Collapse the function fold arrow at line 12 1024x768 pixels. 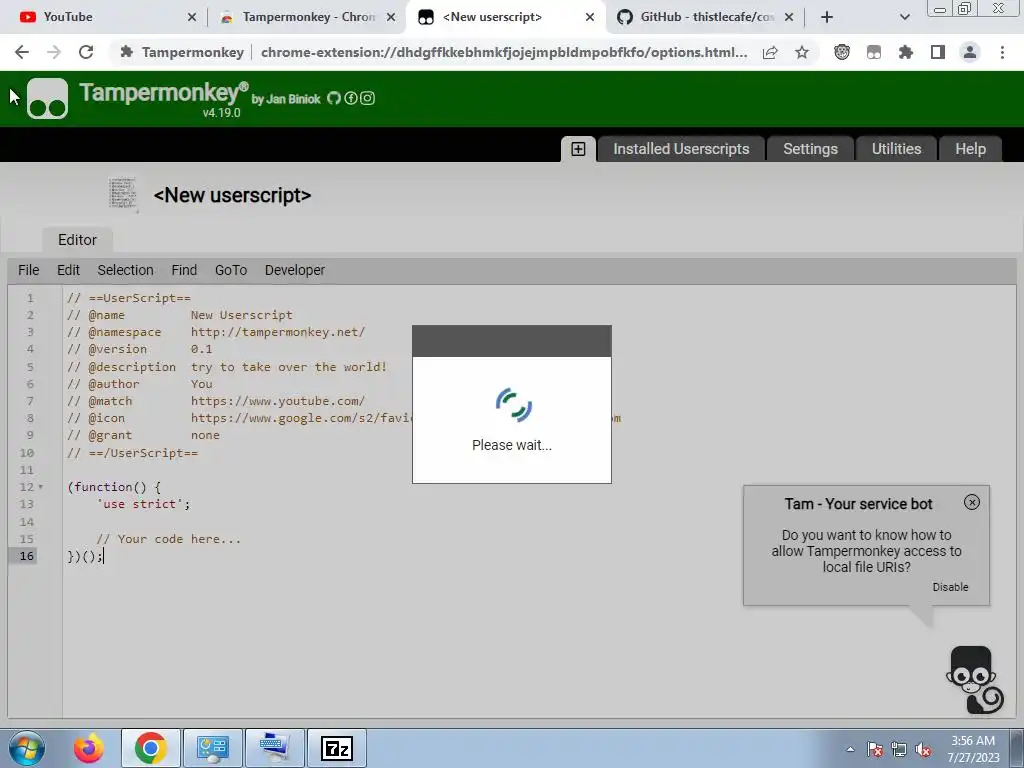click(x=40, y=487)
